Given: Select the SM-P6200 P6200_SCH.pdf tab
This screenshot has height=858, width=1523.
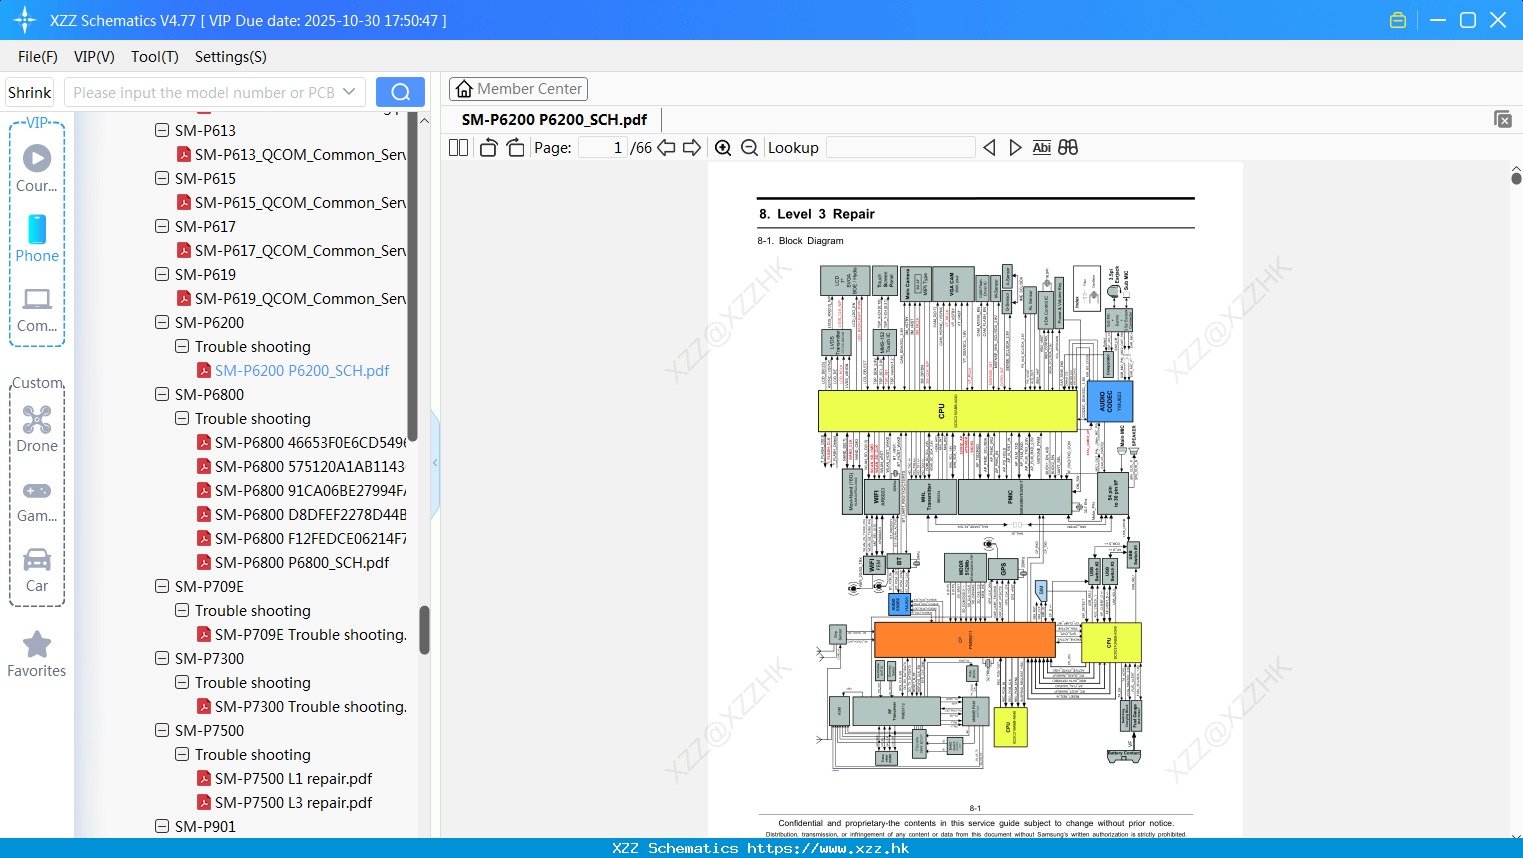Looking at the screenshot, I should (554, 119).
